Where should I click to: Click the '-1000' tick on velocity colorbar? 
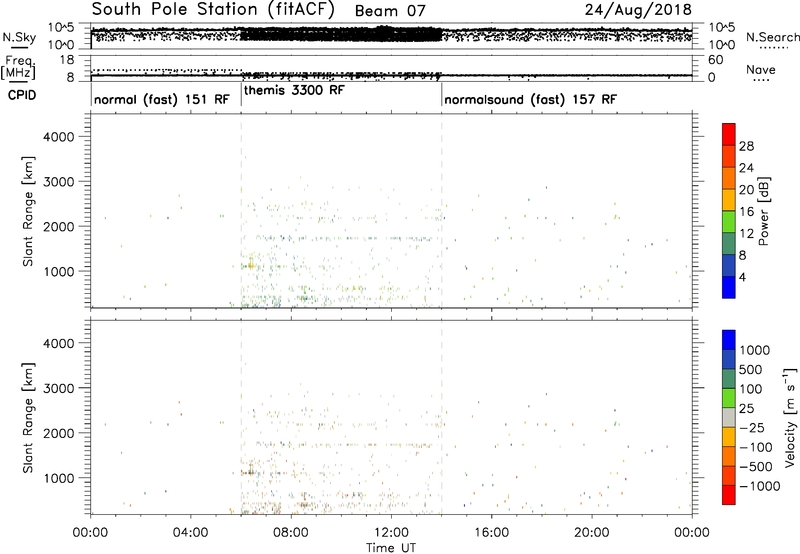pyautogui.click(x=759, y=486)
